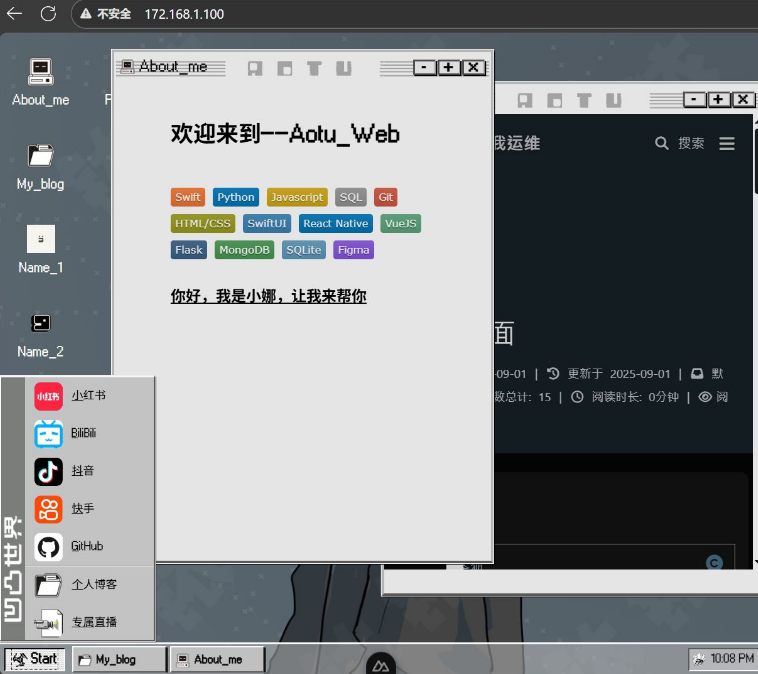Image resolution: width=758 pixels, height=674 pixels.
Task: Open the GitHub entry in Start menu
Action: 86,547
